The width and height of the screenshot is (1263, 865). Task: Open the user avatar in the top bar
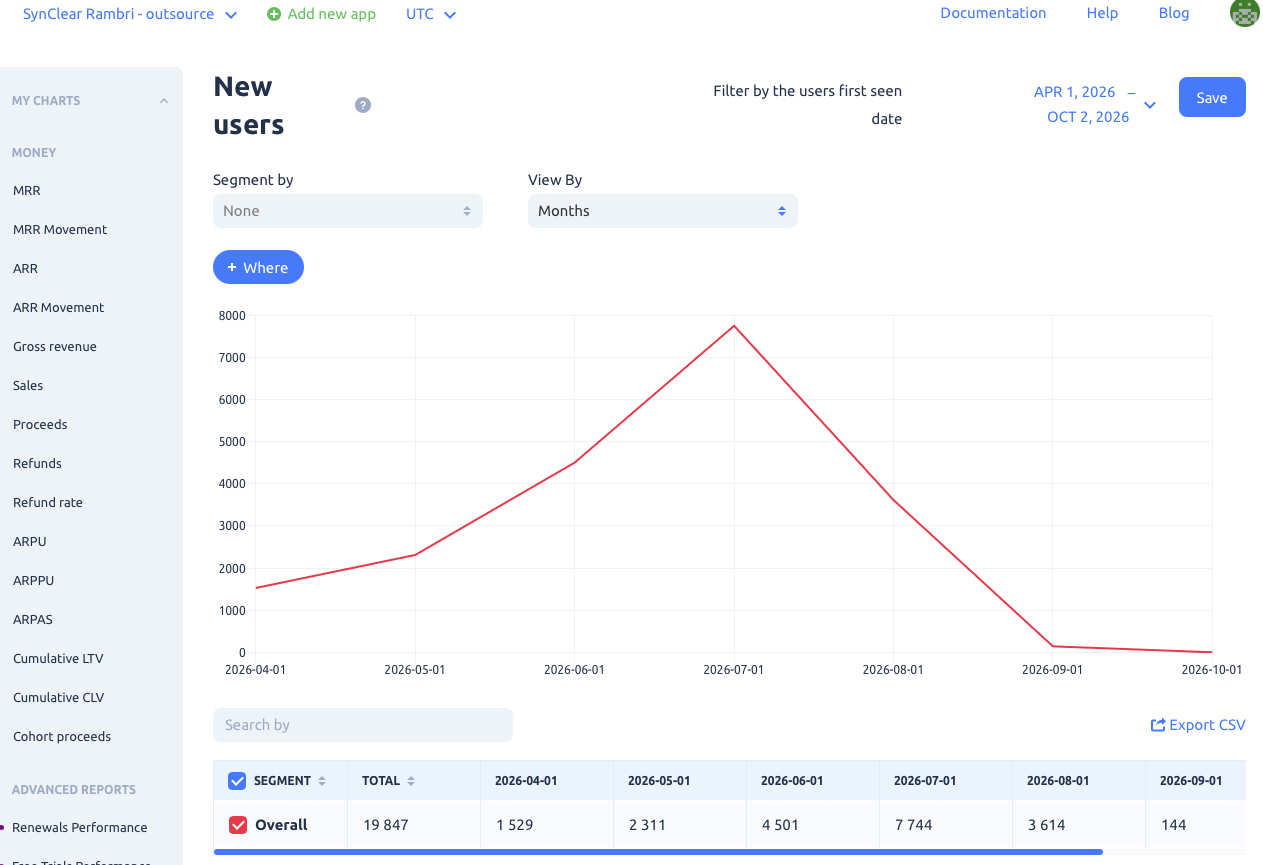(x=1245, y=13)
